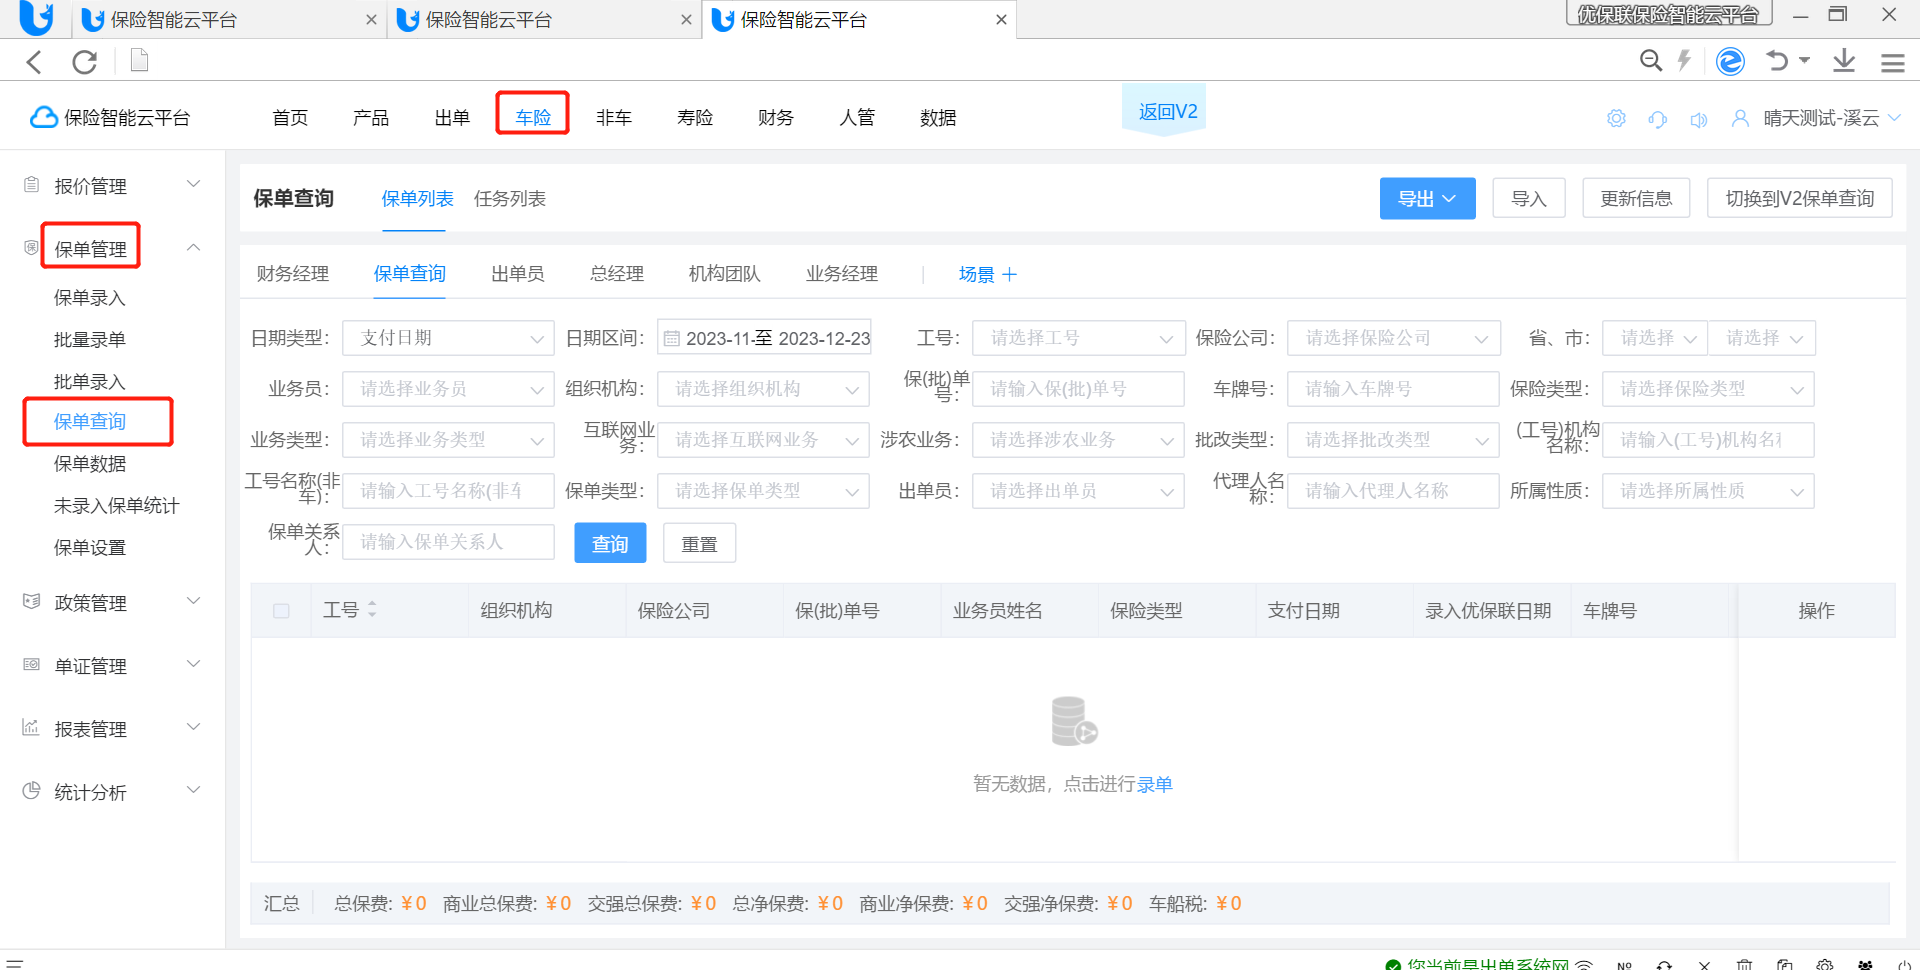Click the trash icon in status bar
The width and height of the screenshot is (1920, 970).
pos(1745,965)
